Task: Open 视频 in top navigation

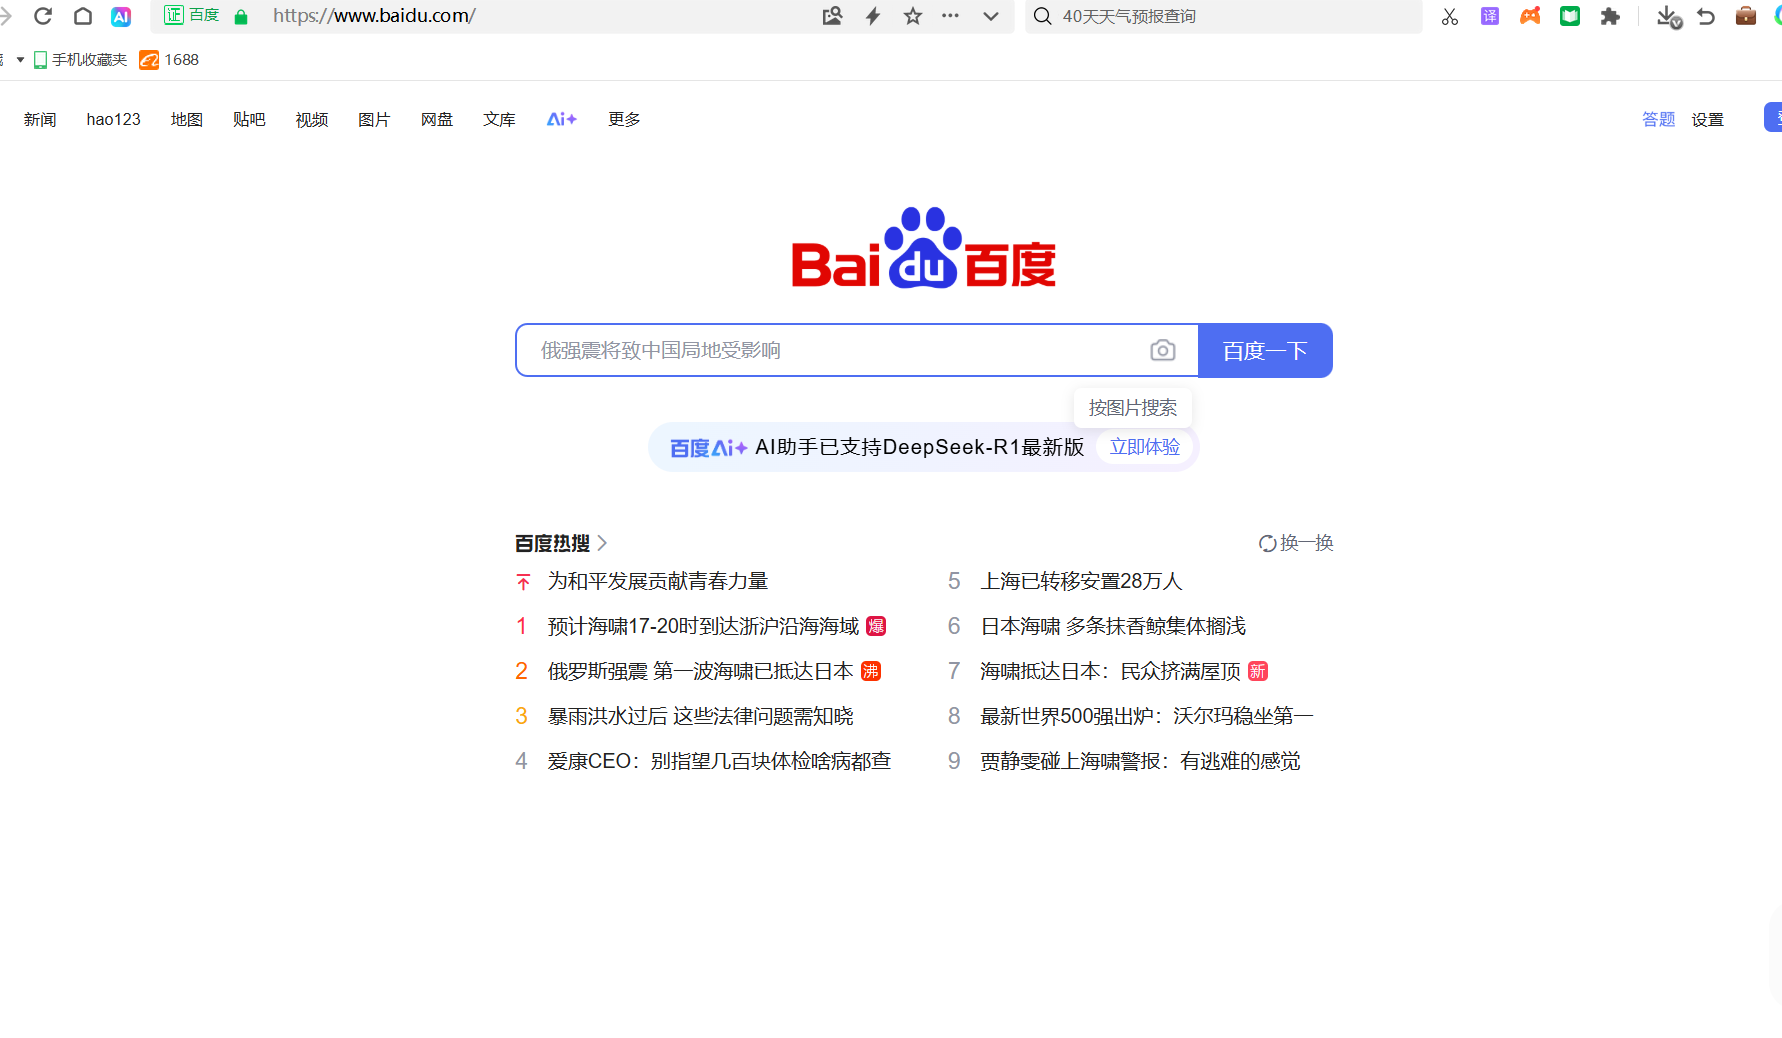Action: (x=312, y=119)
